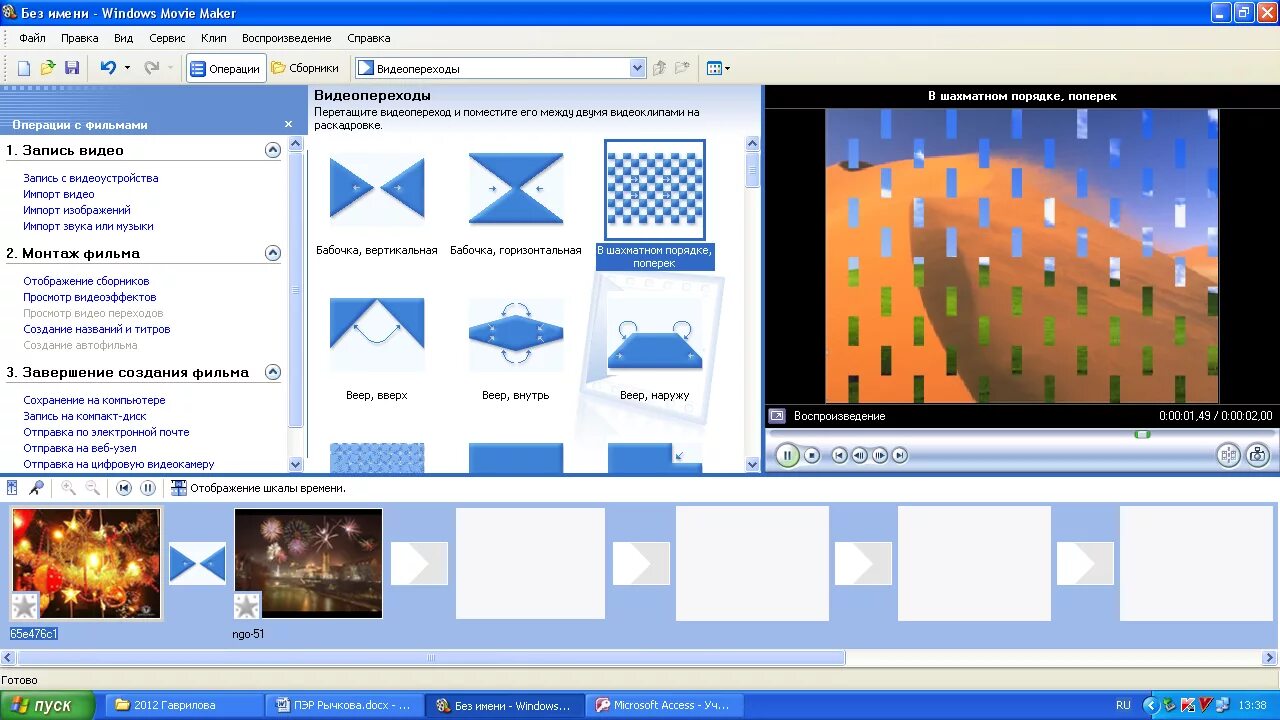Screen dimensions: 1280x720
Task: Pause storyboard playback in the storyboard toolbar
Action: click(148, 488)
